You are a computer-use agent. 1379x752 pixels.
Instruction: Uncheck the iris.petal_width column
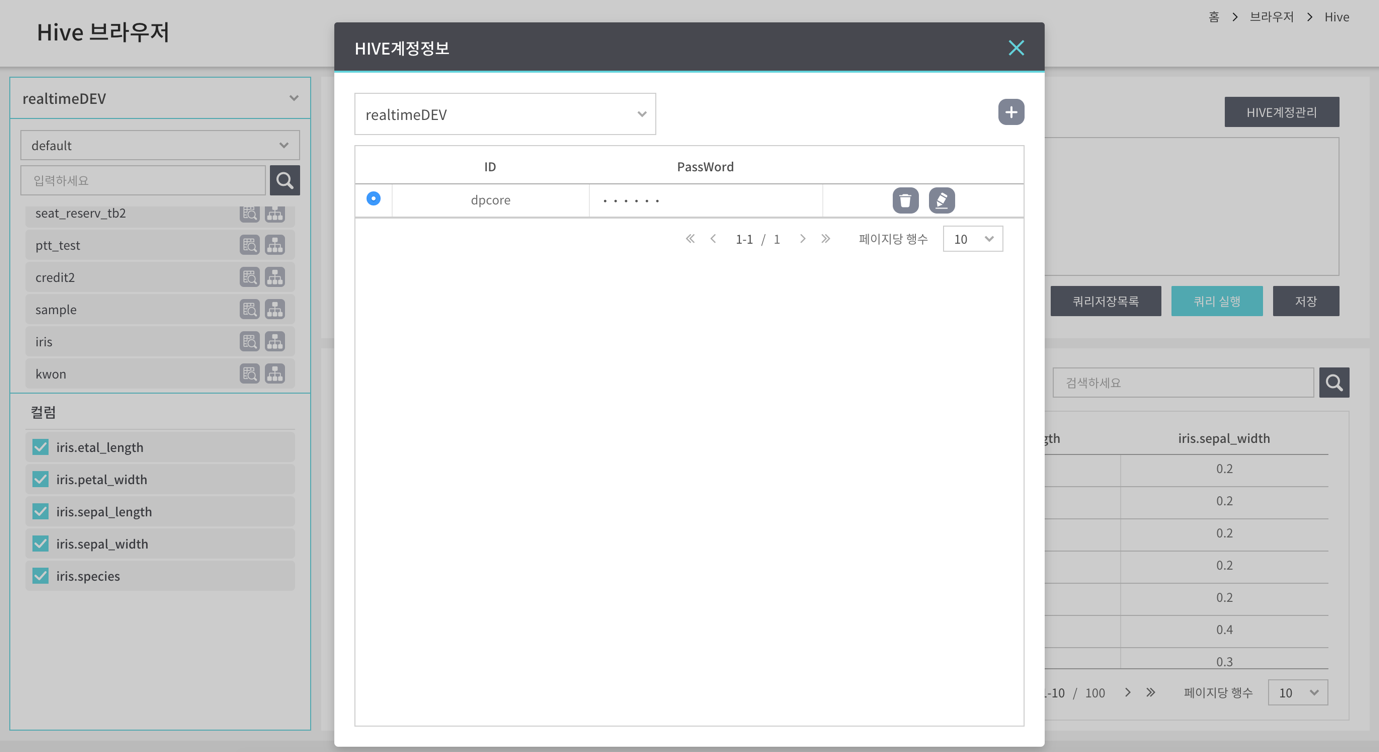point(40,479)
